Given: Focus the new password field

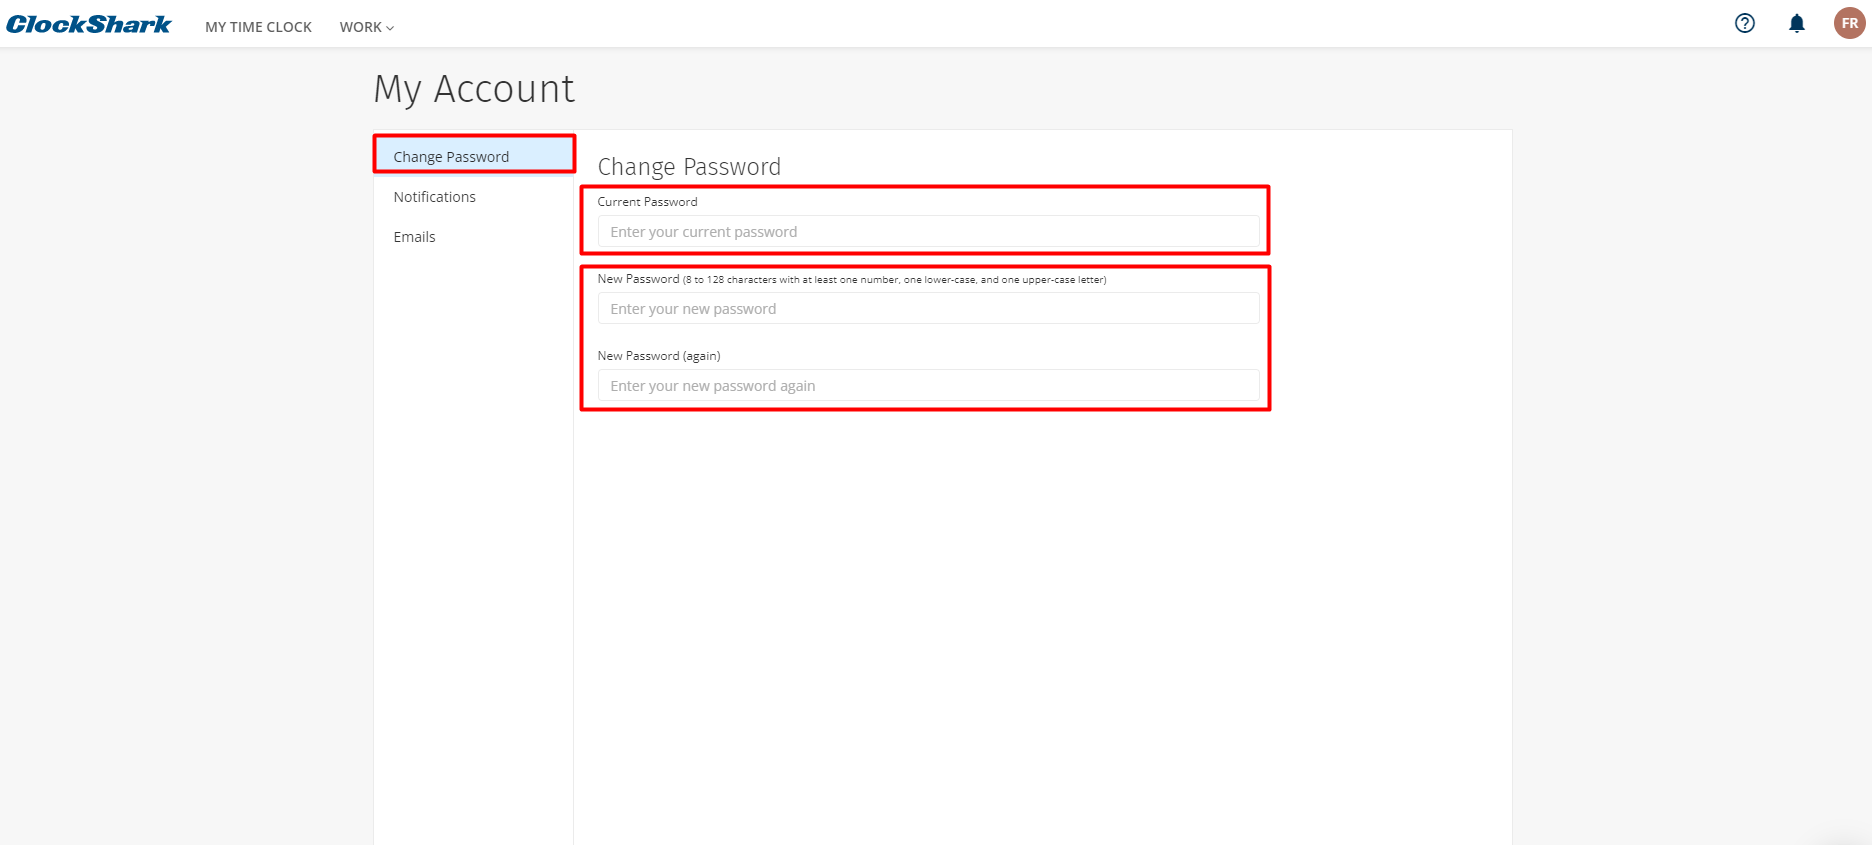Looking at the screenshot, I should tap(928, 309).
